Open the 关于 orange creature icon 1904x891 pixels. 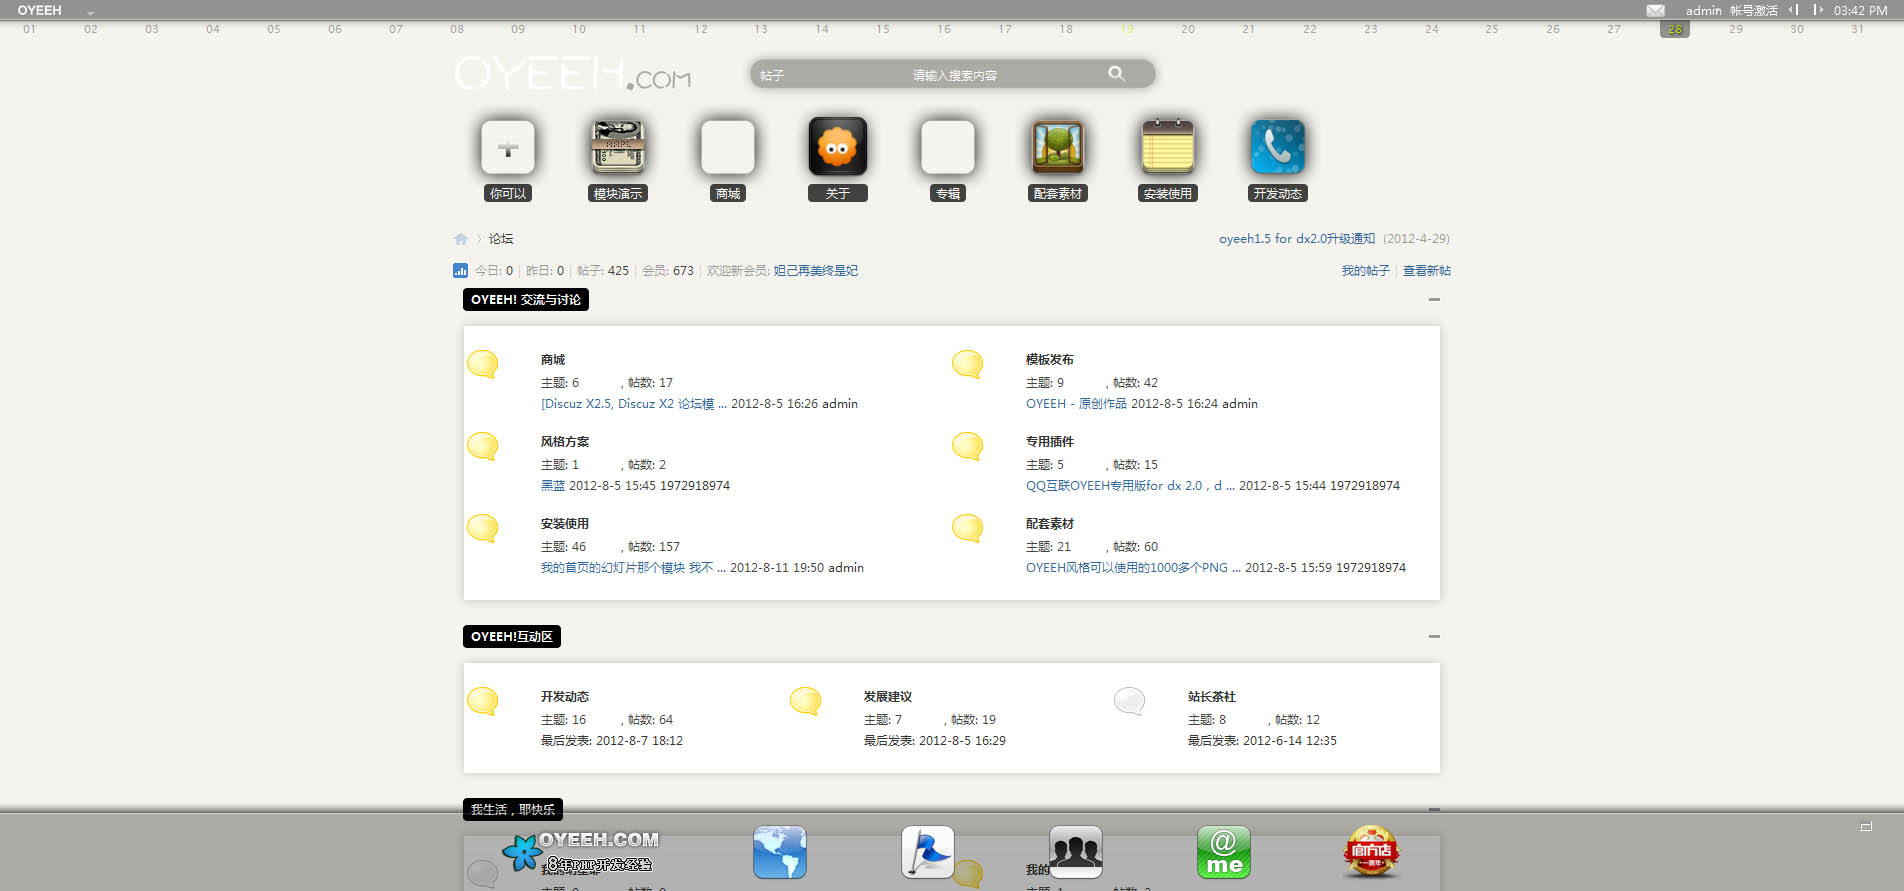(838, 147)
